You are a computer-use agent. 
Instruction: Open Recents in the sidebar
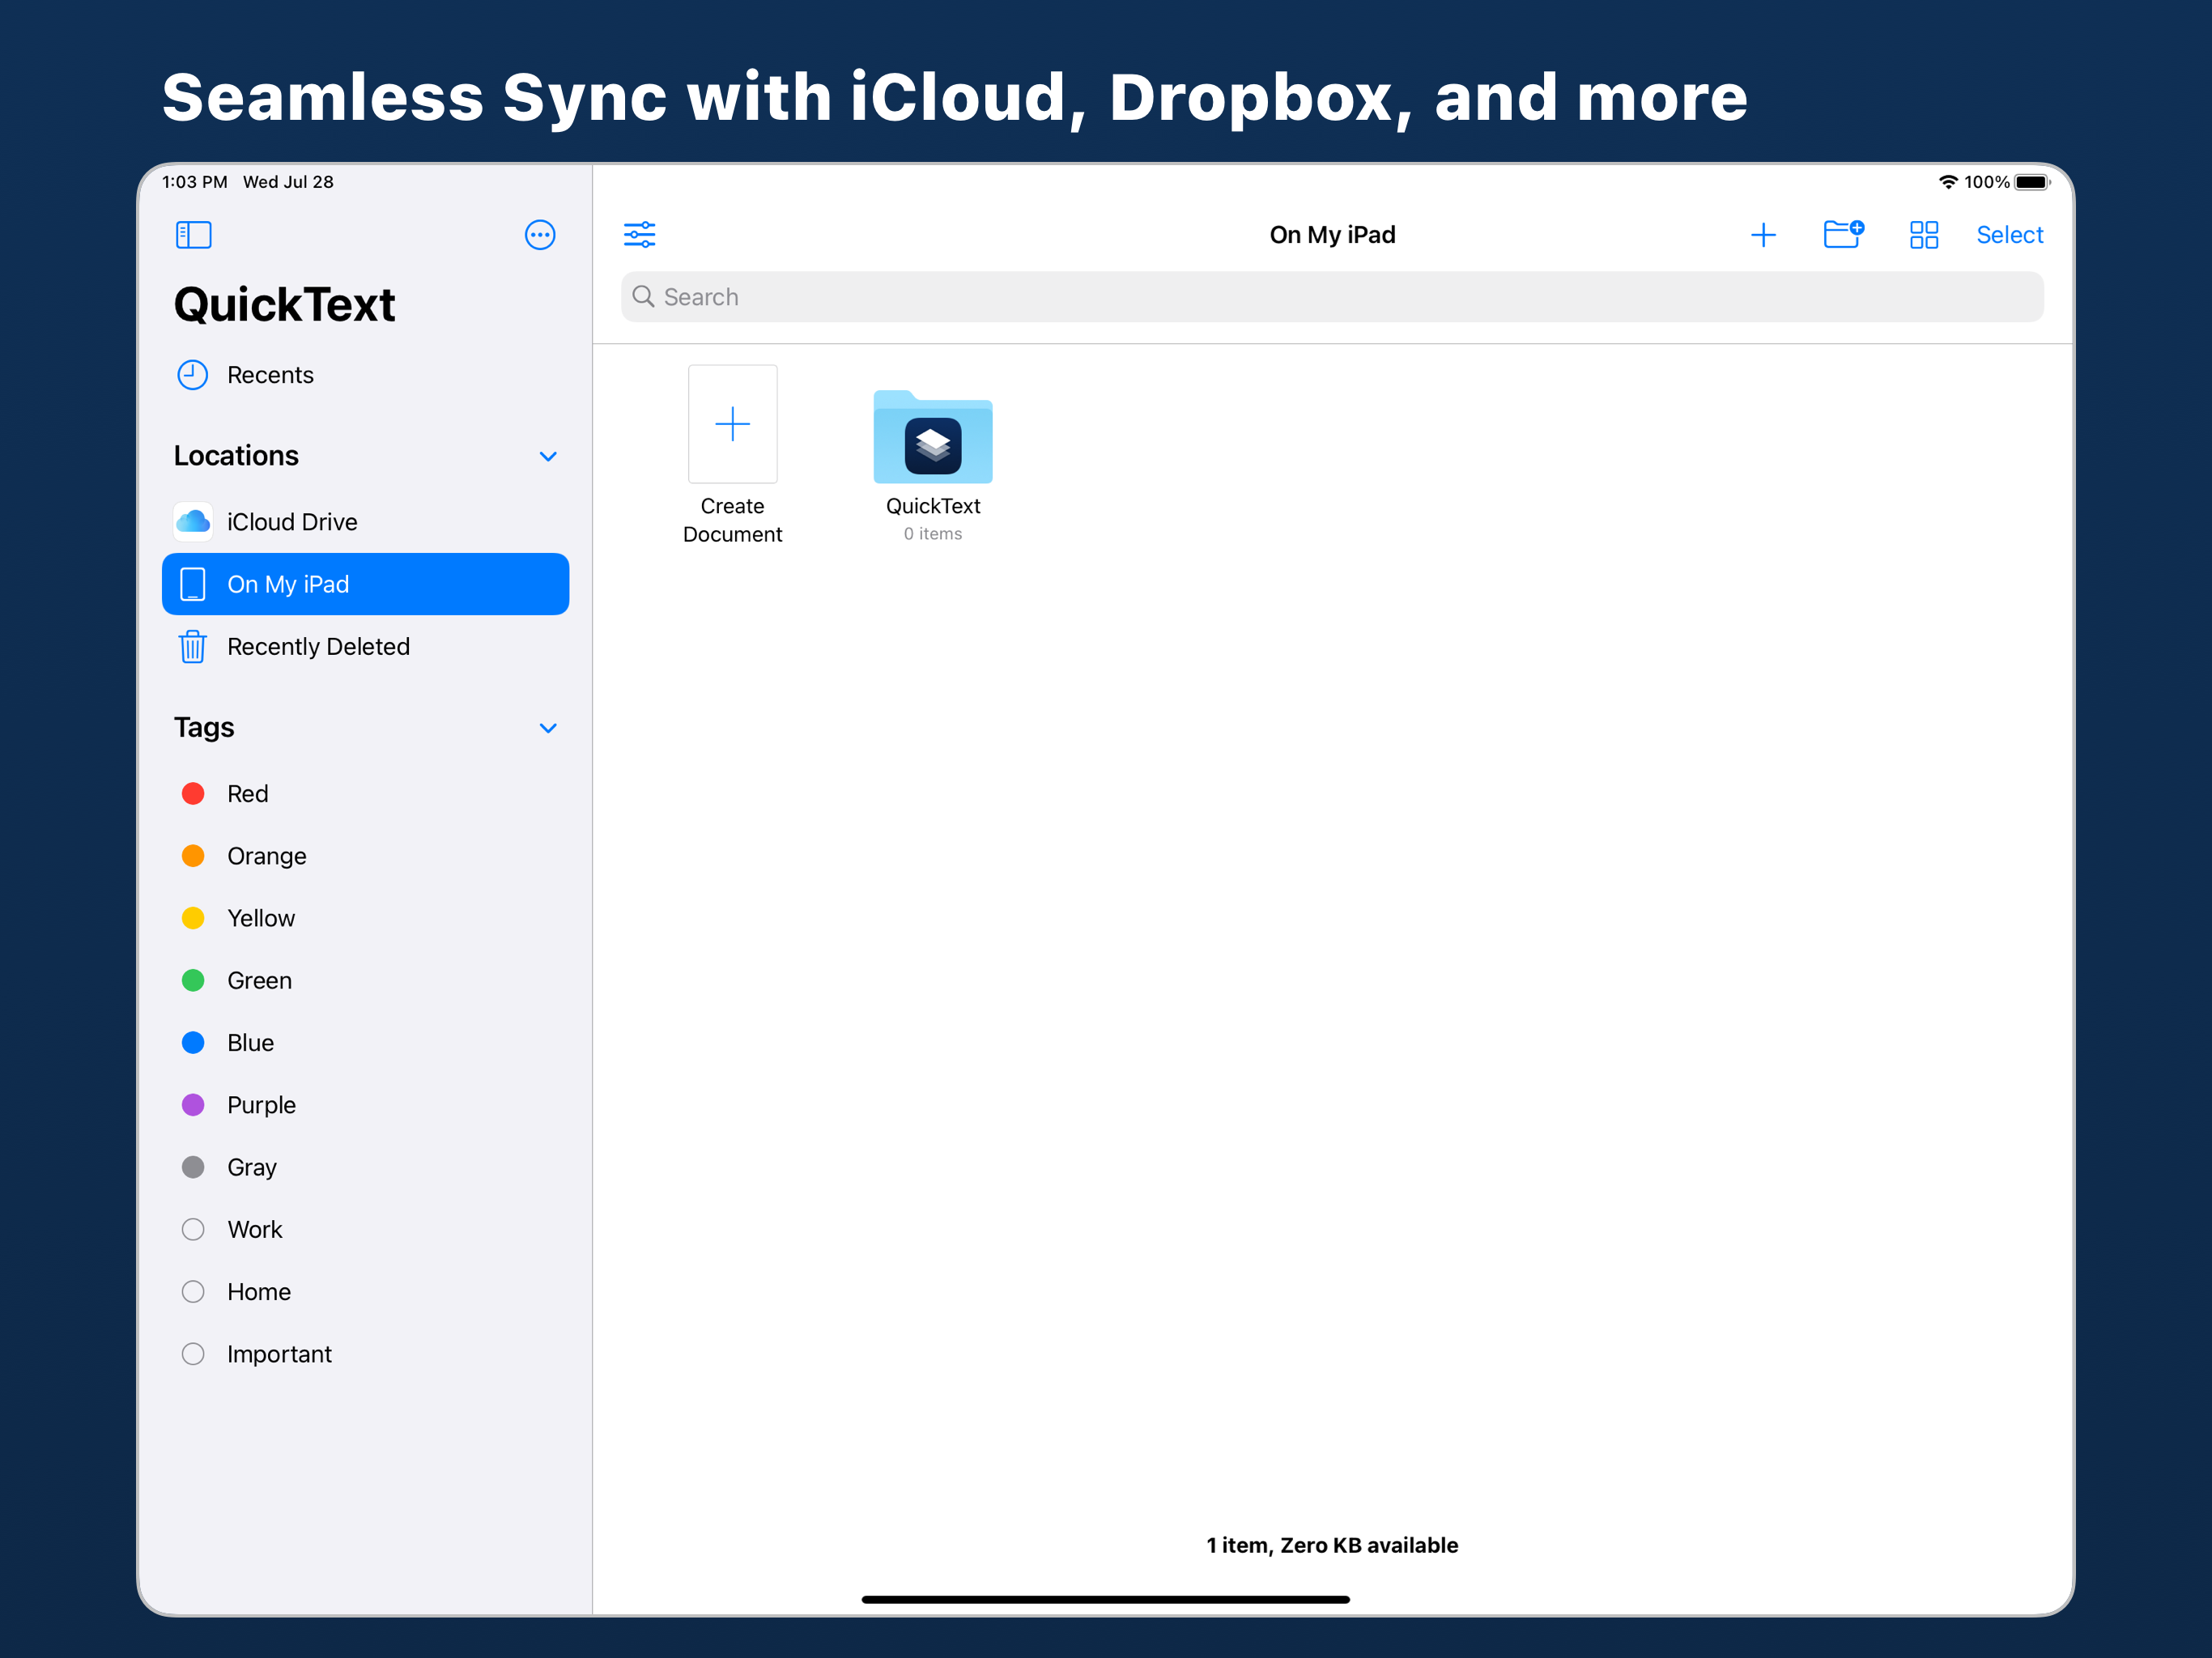(x=269, y=375)
